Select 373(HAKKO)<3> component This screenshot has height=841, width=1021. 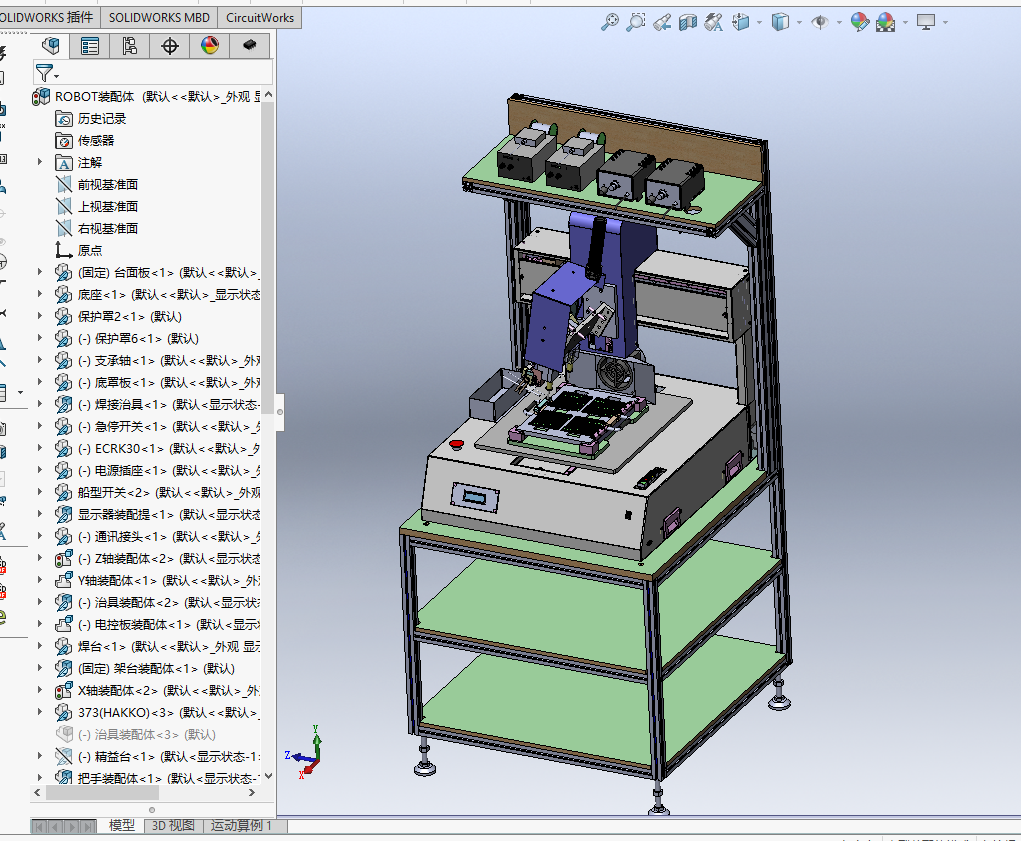tap(169, 713)
